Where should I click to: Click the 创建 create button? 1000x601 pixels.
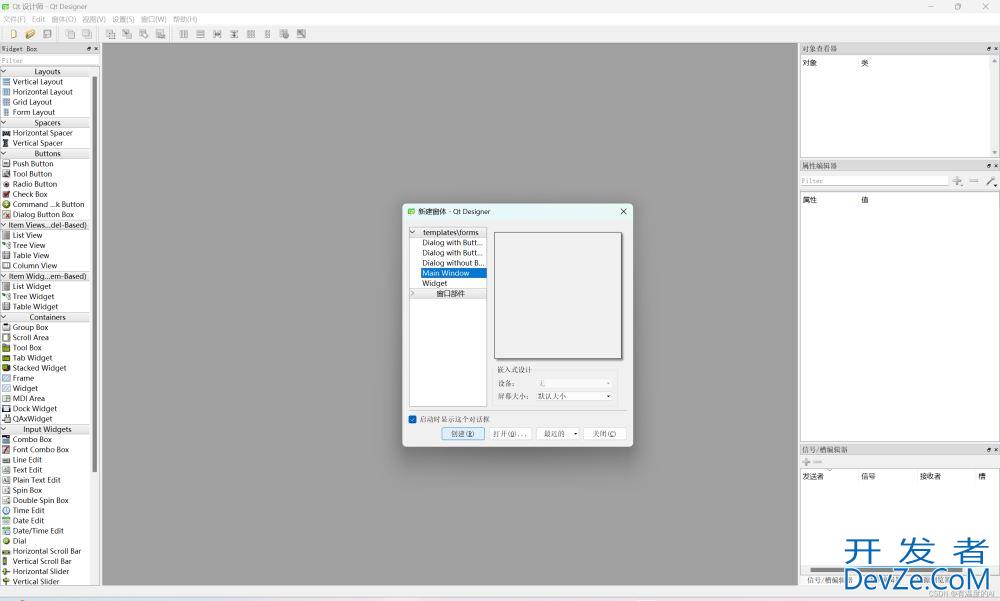(463, 434)
